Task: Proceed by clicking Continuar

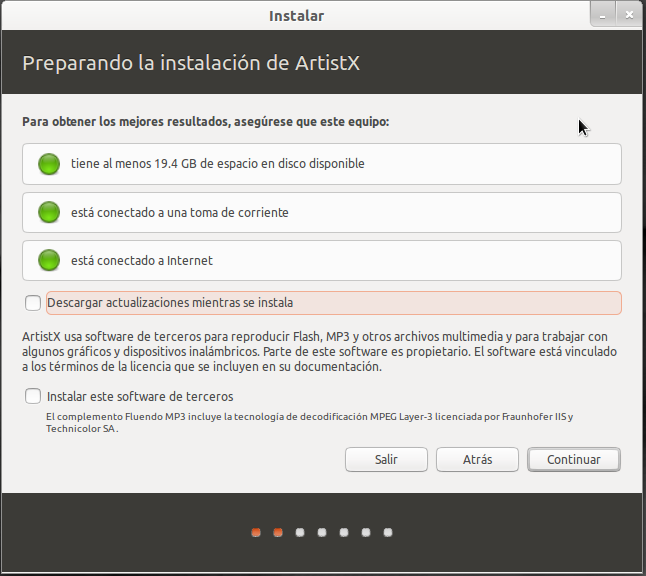Action: tap(573, 459)
